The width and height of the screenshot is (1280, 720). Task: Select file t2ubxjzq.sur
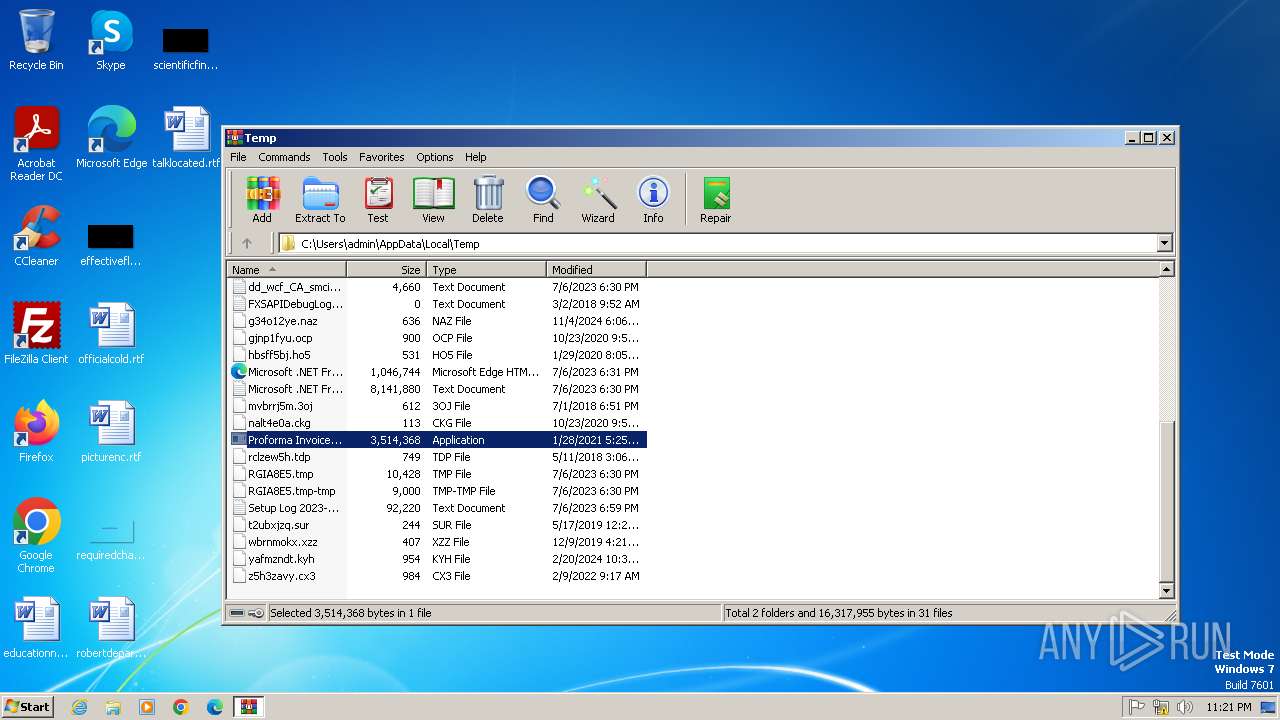pyautogui.click(x=438, y=525)
